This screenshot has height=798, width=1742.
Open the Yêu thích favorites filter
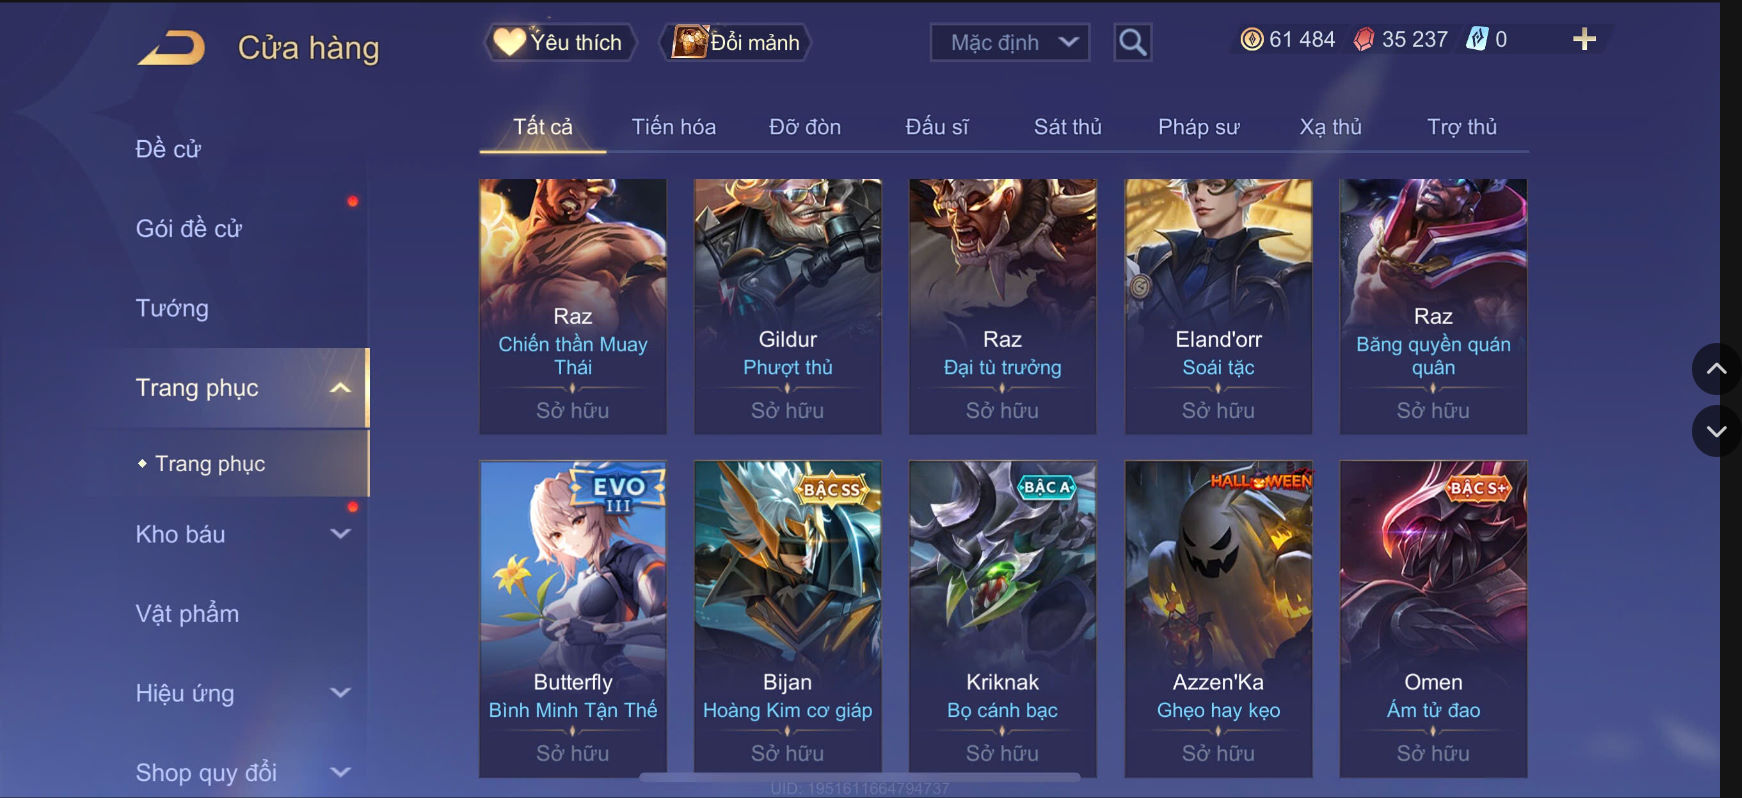[x=560, y=42]
